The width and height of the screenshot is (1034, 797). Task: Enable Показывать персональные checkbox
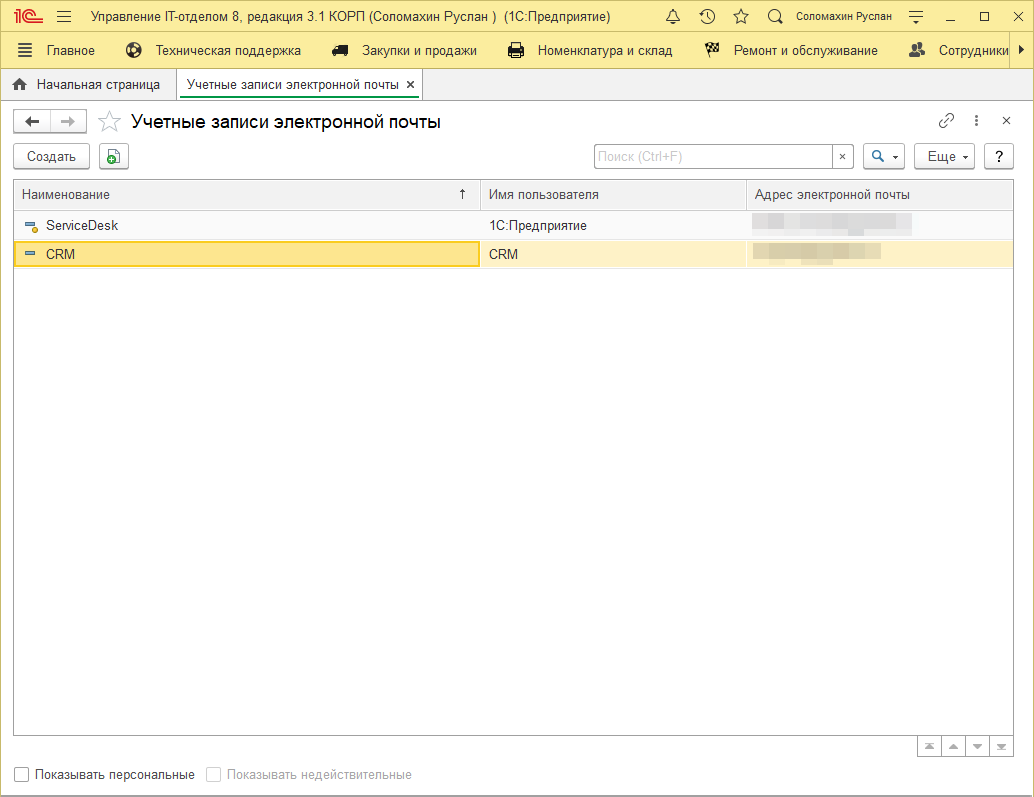click(x=22, y=774)
